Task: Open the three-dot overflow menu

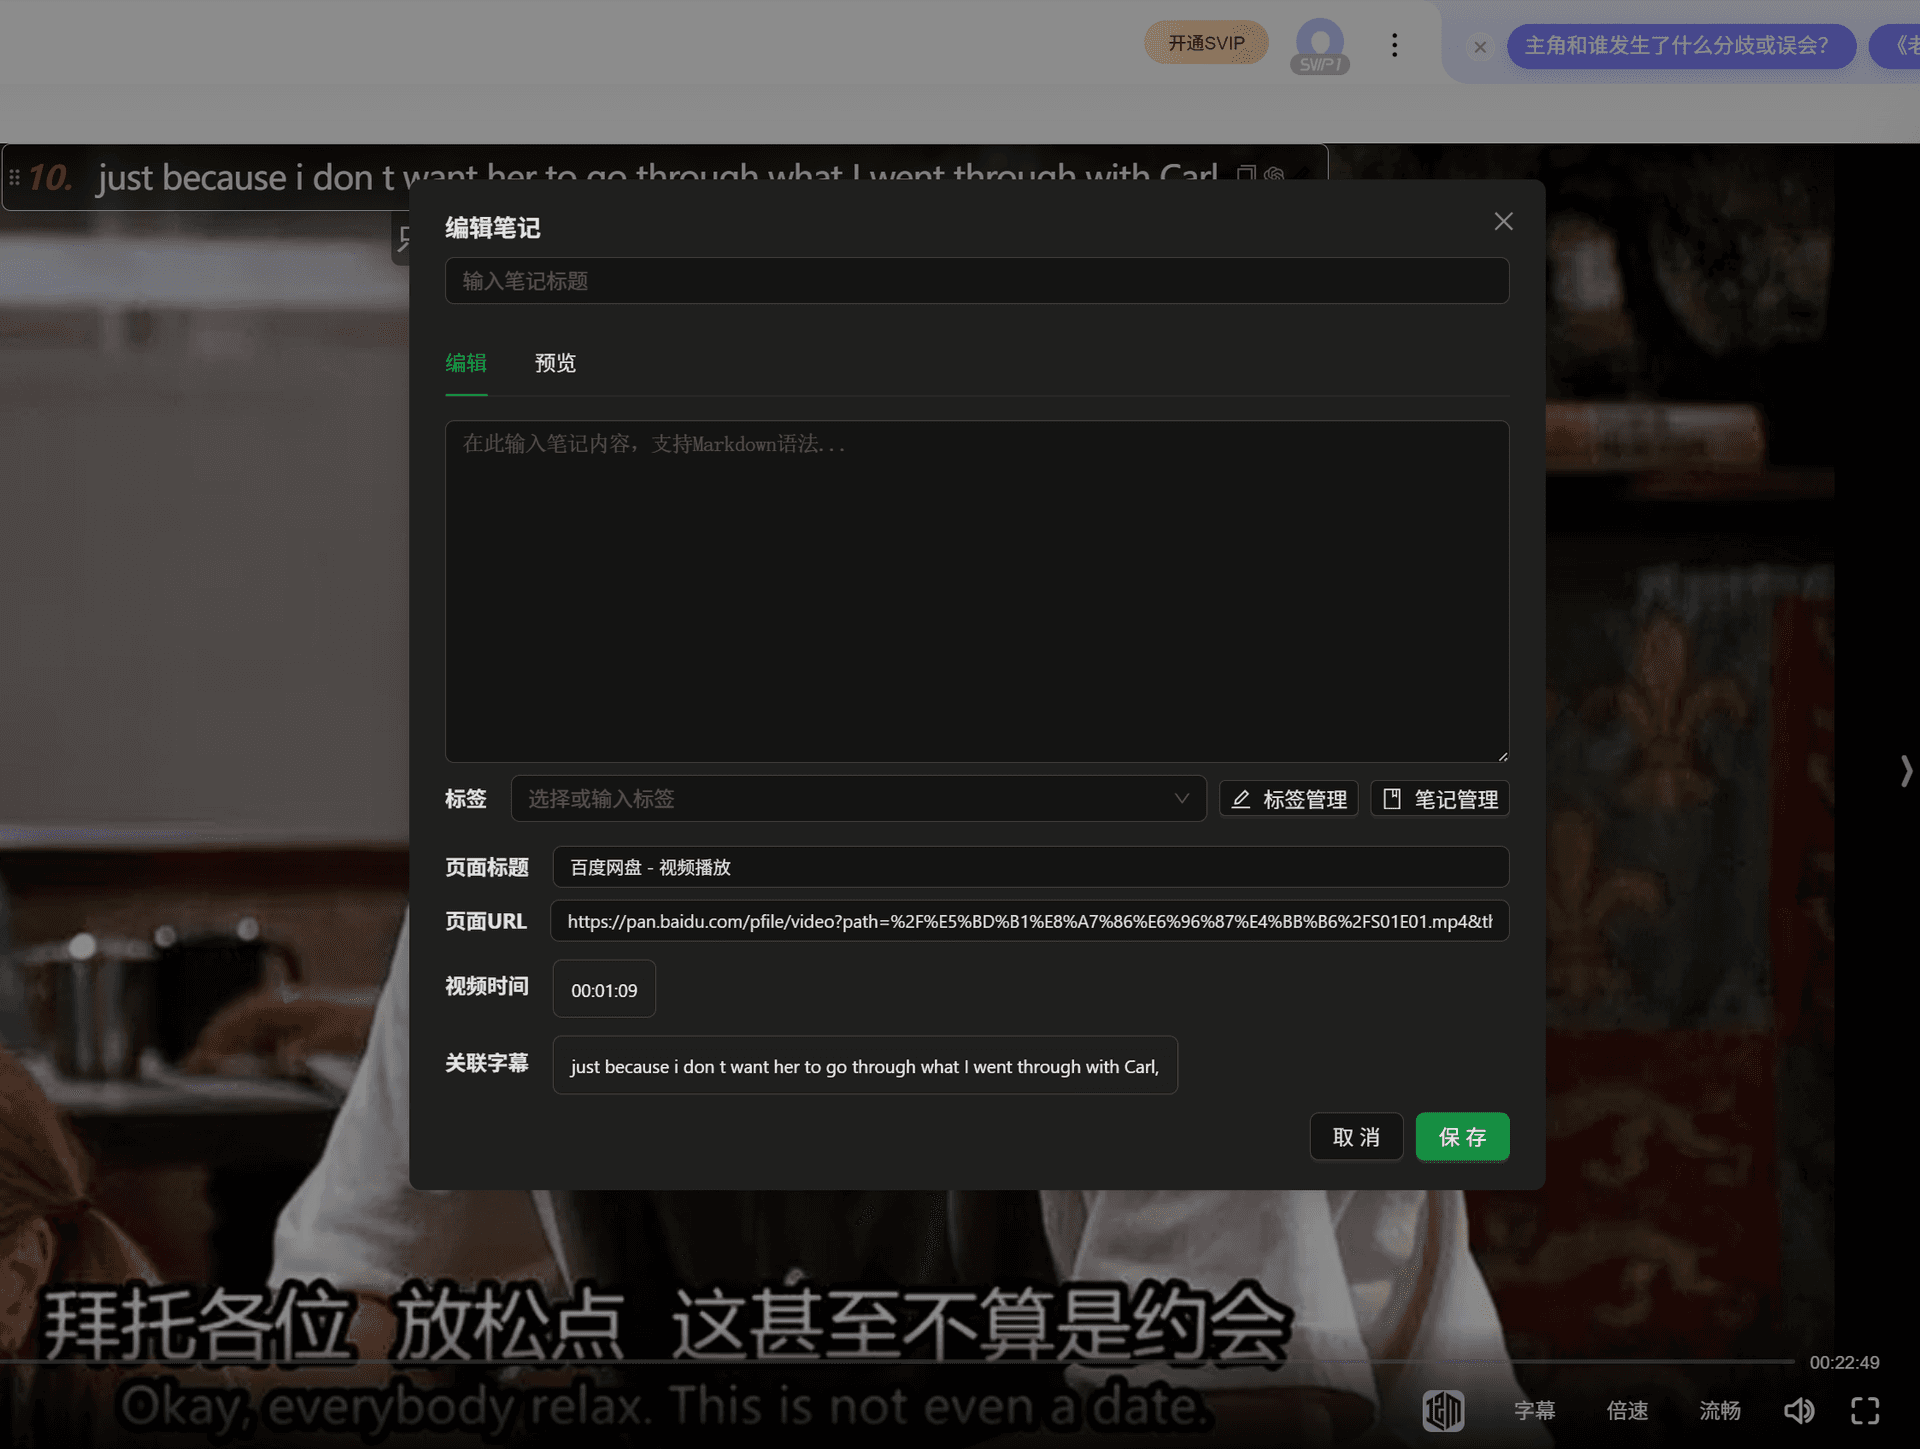Action: (x=1394, y=44)
